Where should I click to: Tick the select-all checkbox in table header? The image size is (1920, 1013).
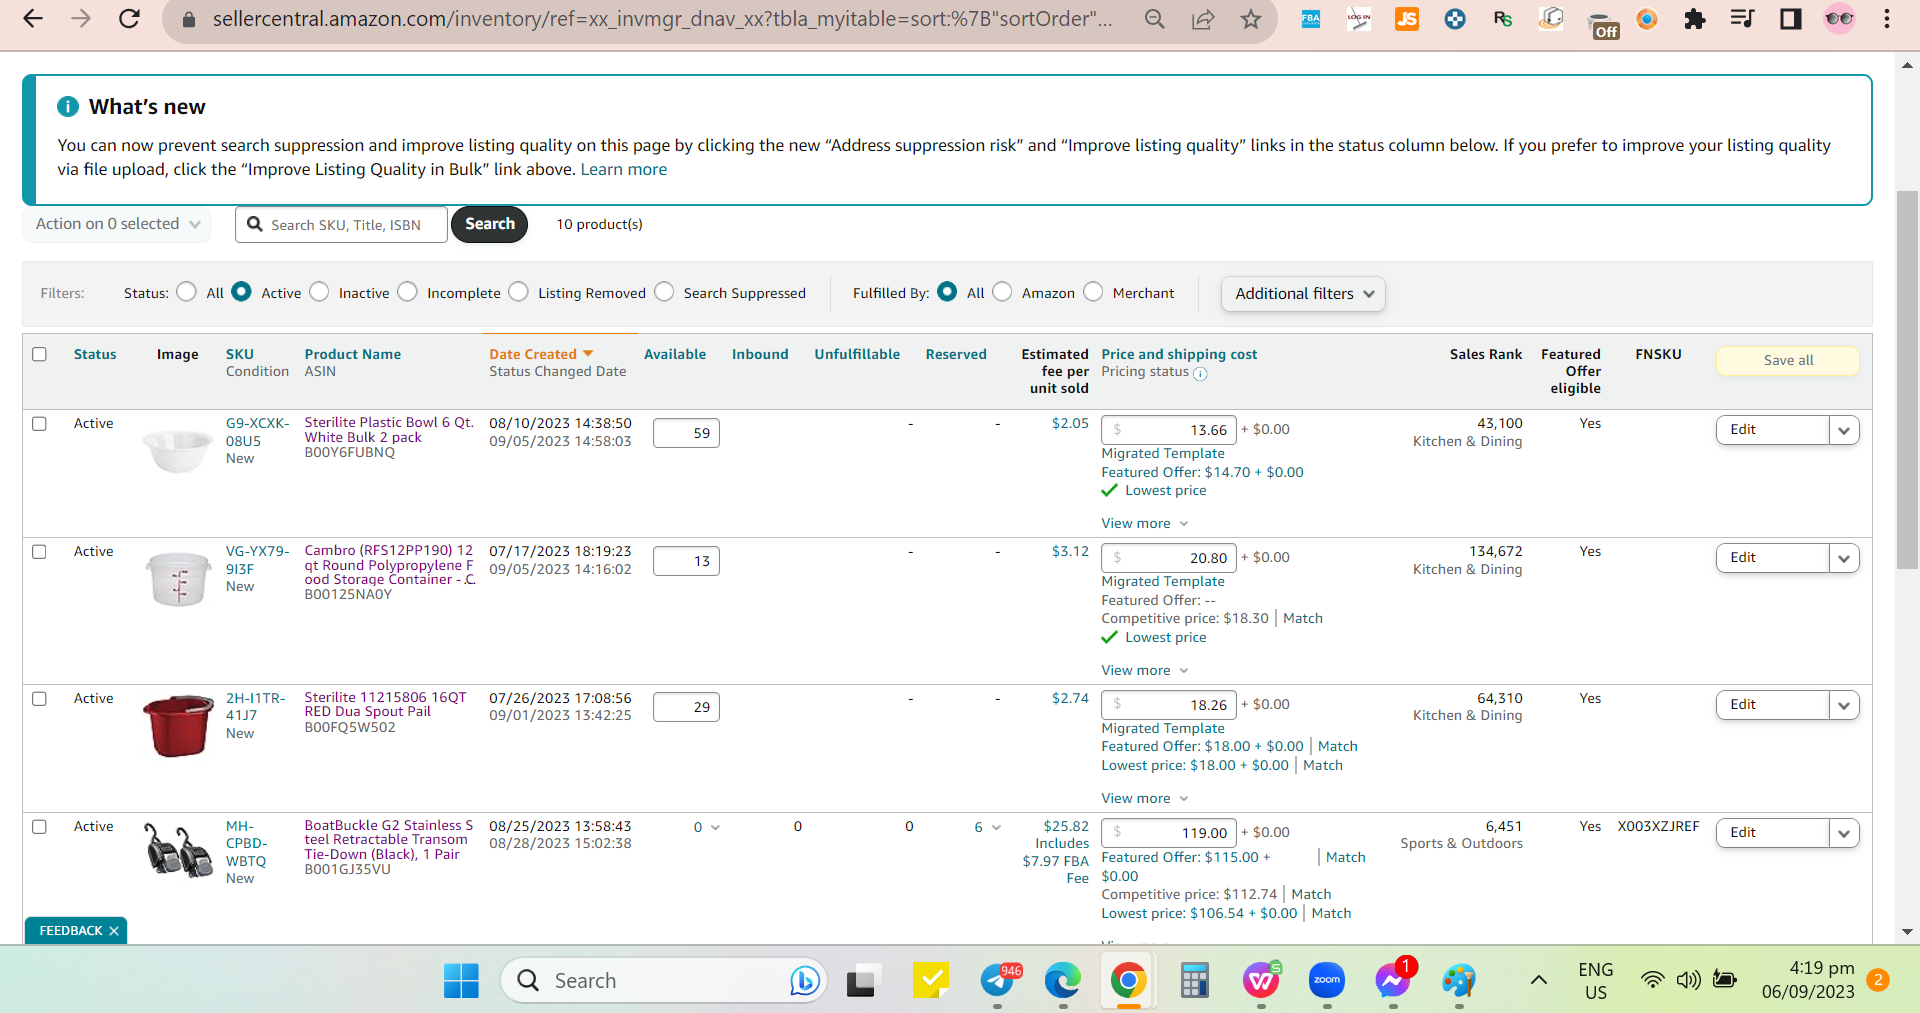(40, 354)
